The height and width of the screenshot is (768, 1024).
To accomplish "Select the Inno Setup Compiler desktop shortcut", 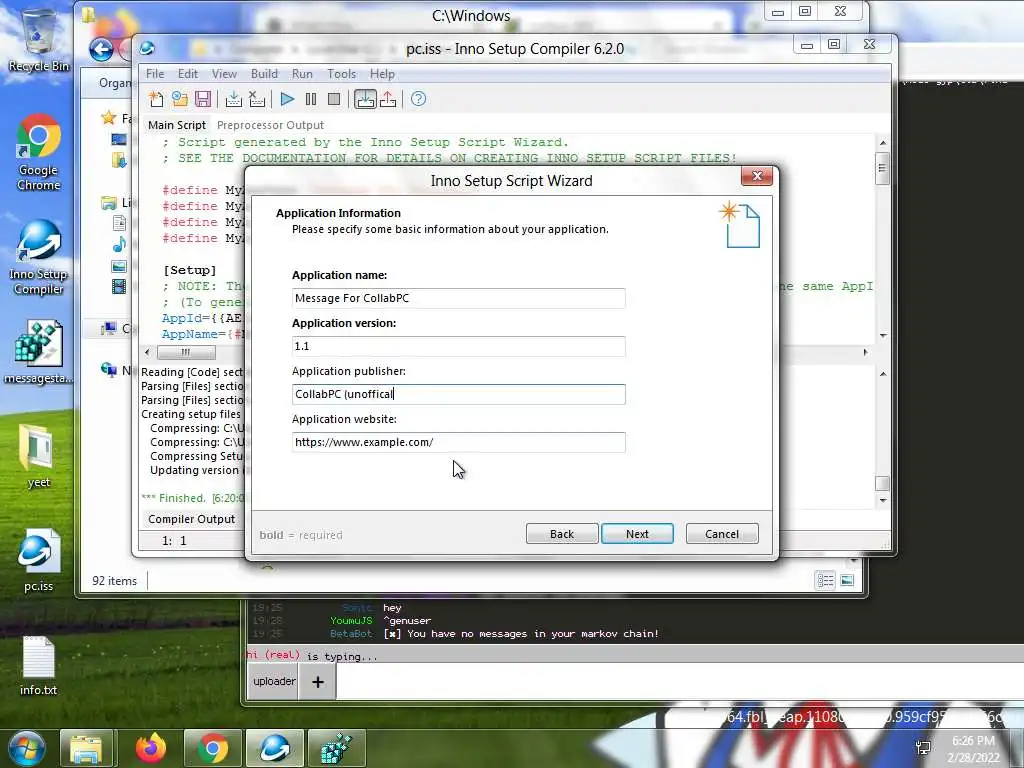I will click(39, 257).
